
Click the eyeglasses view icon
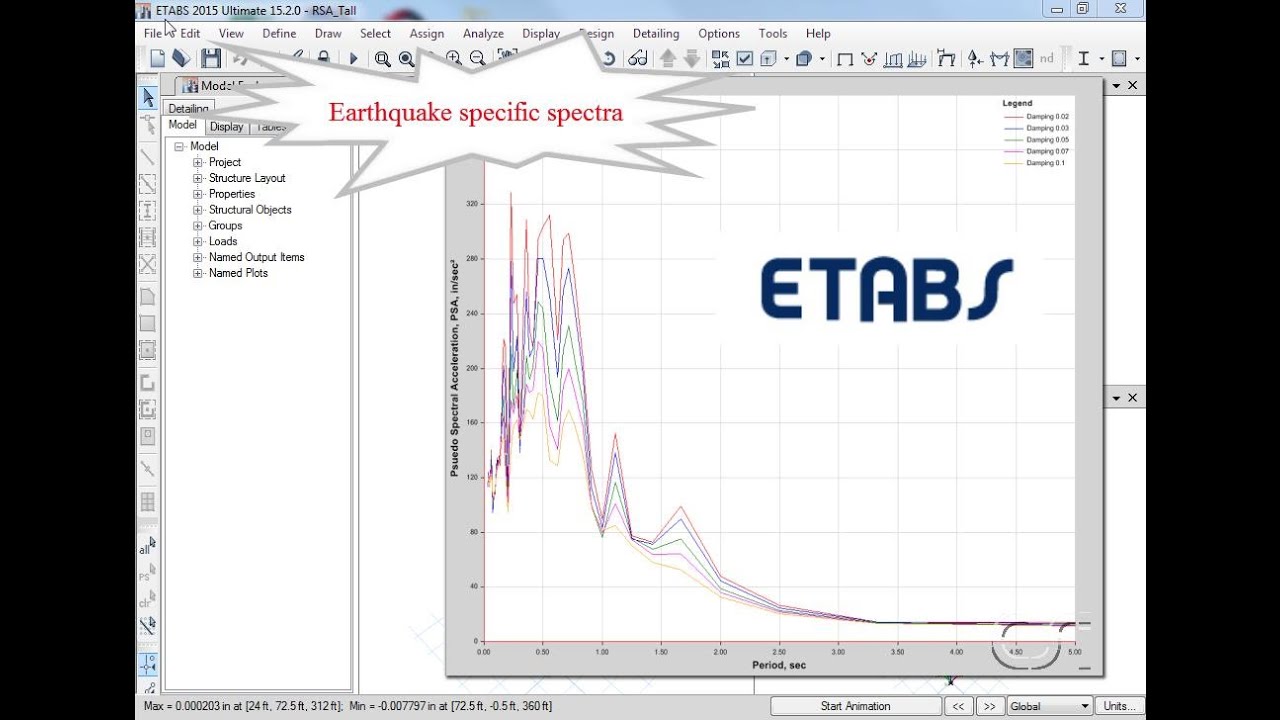(638, 59)
